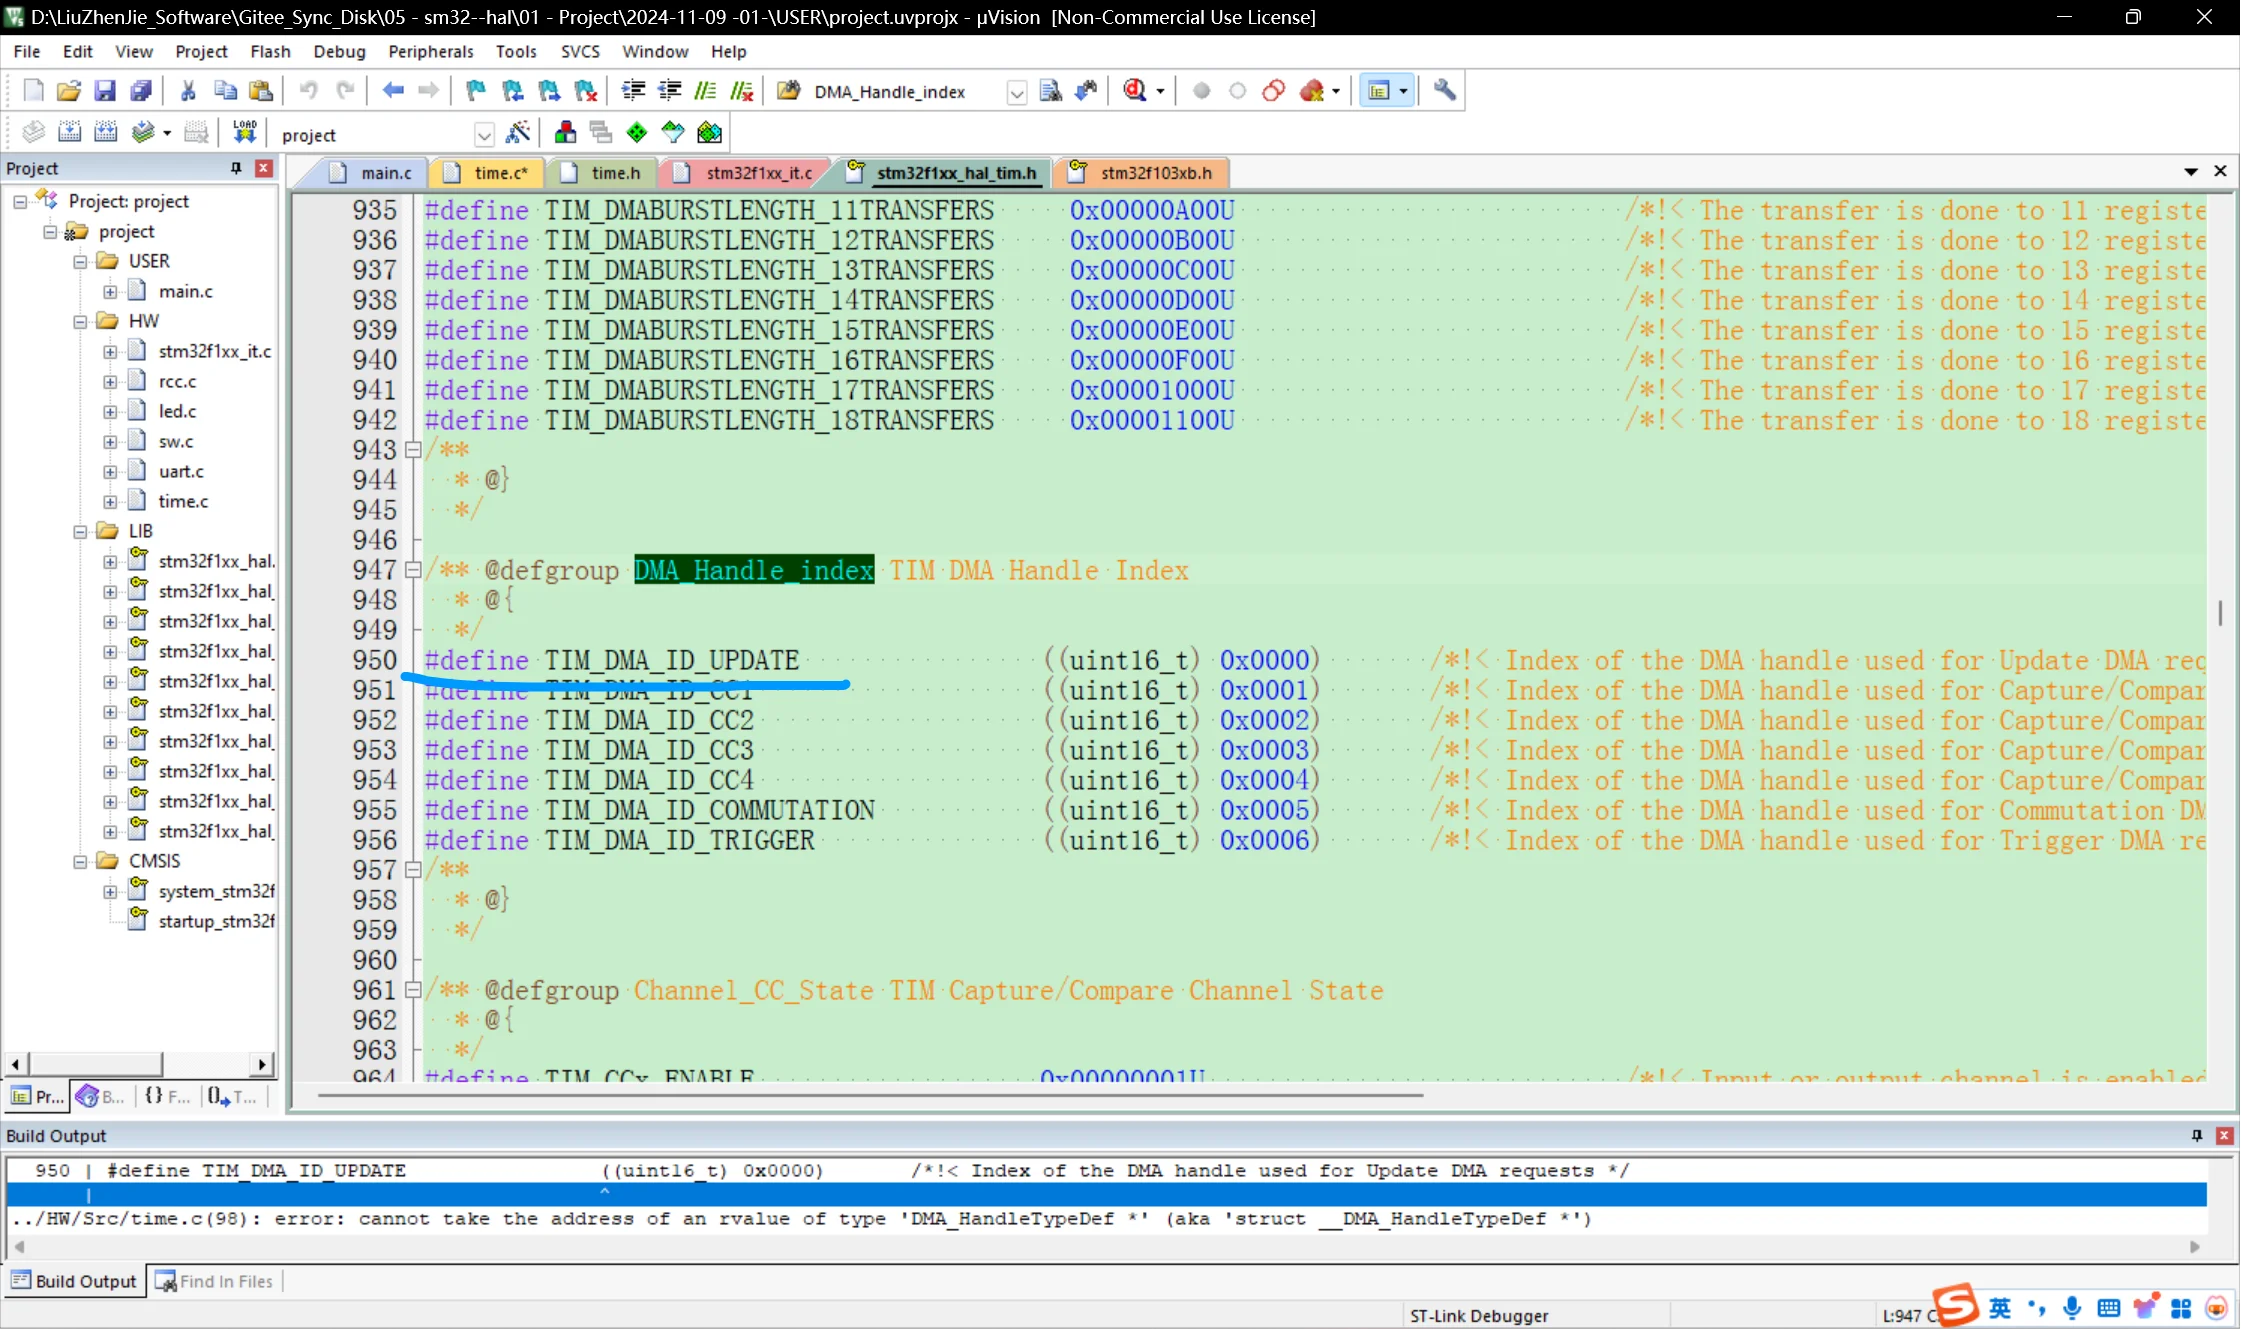The height and width of the screenshot is (1329, 2241).
Task: Click the Download LOAD icon
Action: click(244, 132)
